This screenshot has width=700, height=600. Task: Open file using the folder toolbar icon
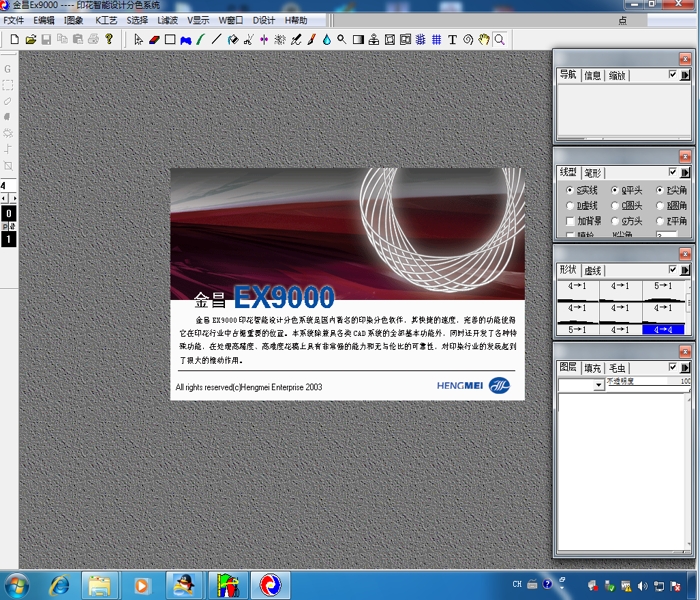pyautogui.click(x=31, y=40)
